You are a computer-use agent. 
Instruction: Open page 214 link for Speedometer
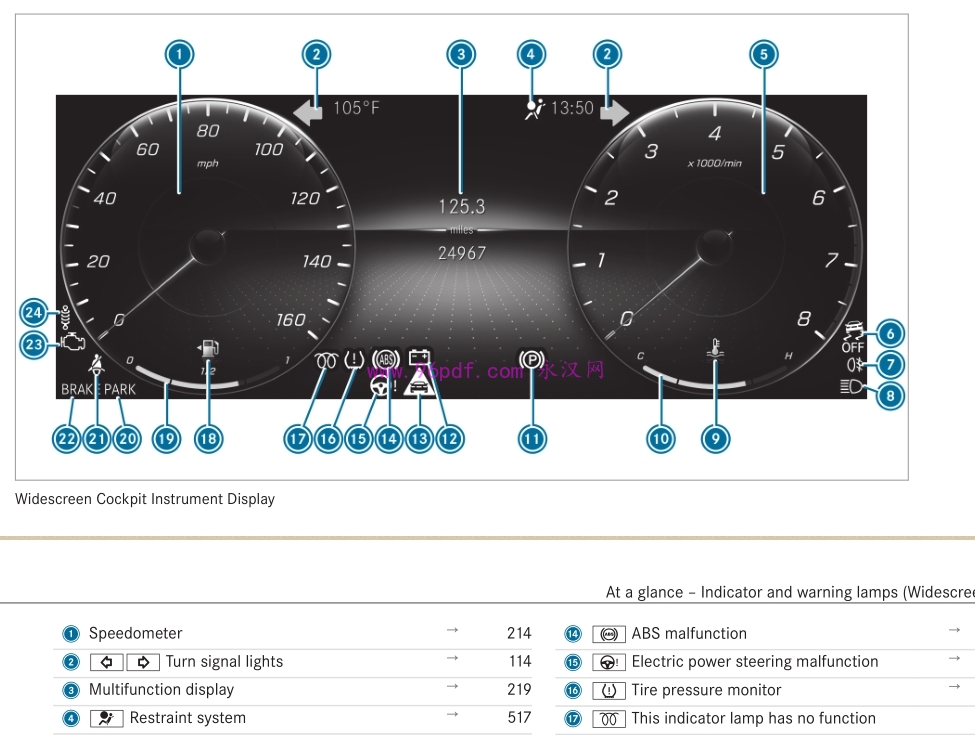click(x=518, y=633)
